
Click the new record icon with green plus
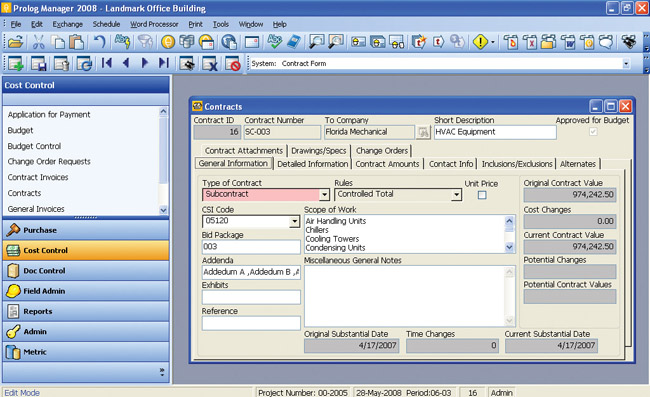[16, 63]
